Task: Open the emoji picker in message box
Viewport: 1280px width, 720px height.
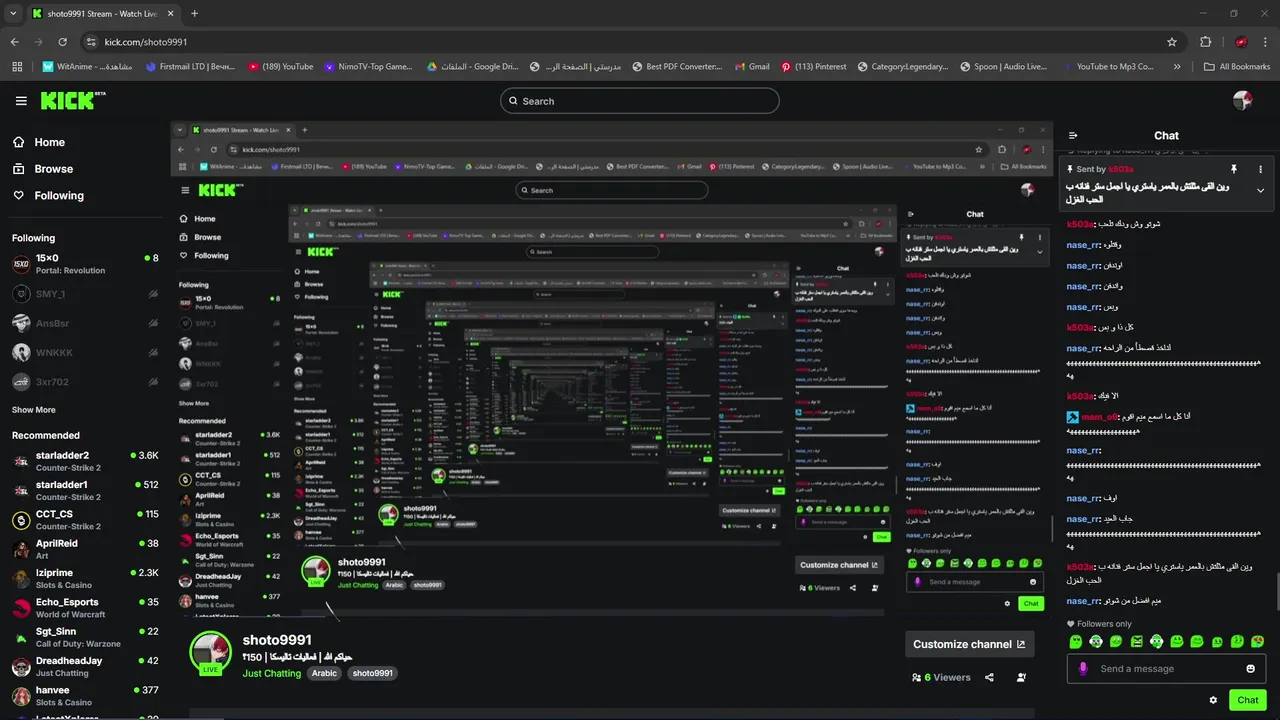Action: [1250, 669]
